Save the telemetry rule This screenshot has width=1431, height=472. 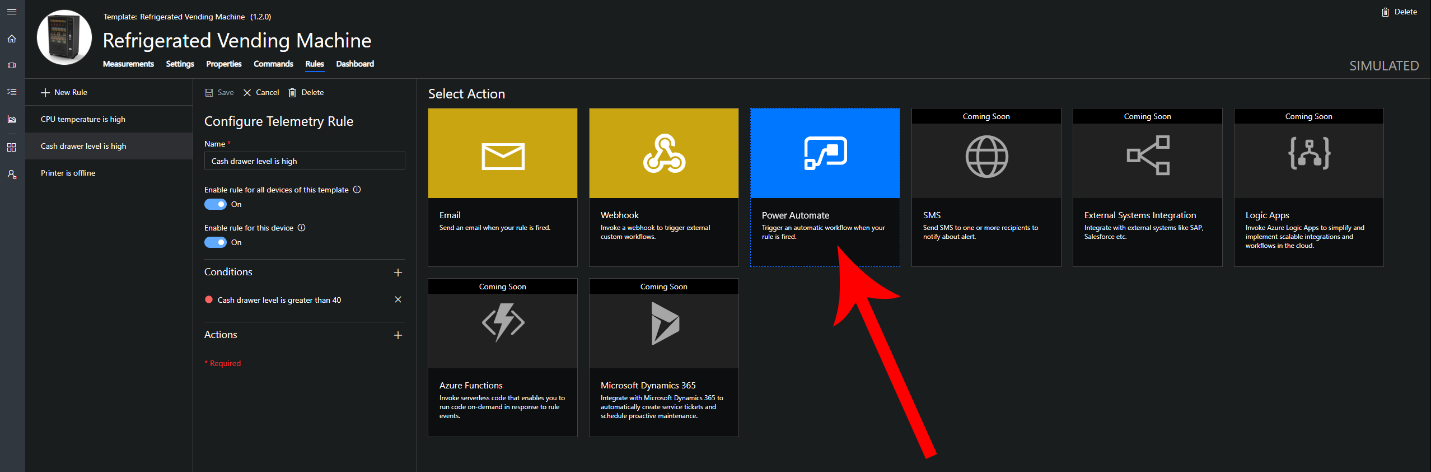pos(219,92)
